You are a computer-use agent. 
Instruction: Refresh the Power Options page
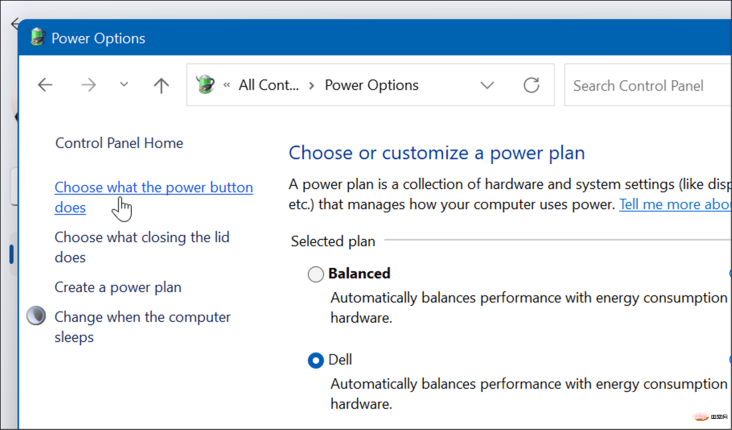pos(531,85)
